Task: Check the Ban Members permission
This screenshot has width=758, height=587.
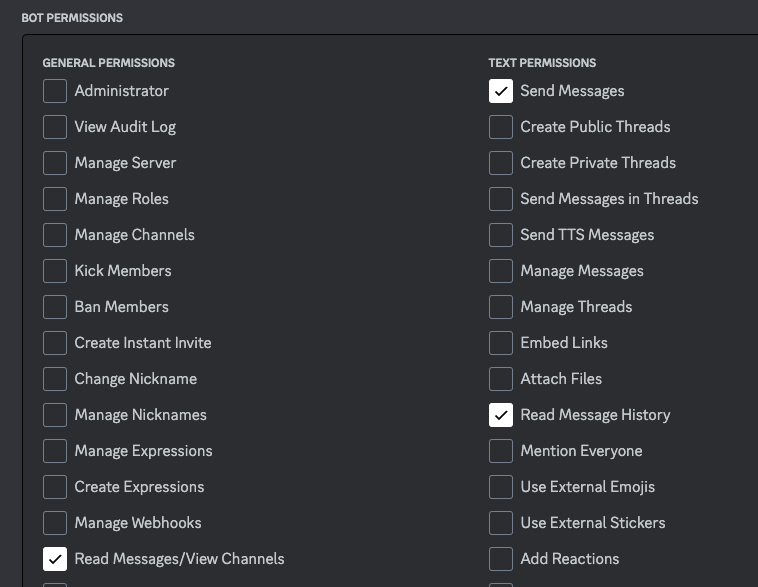Action: coord(55,307)
